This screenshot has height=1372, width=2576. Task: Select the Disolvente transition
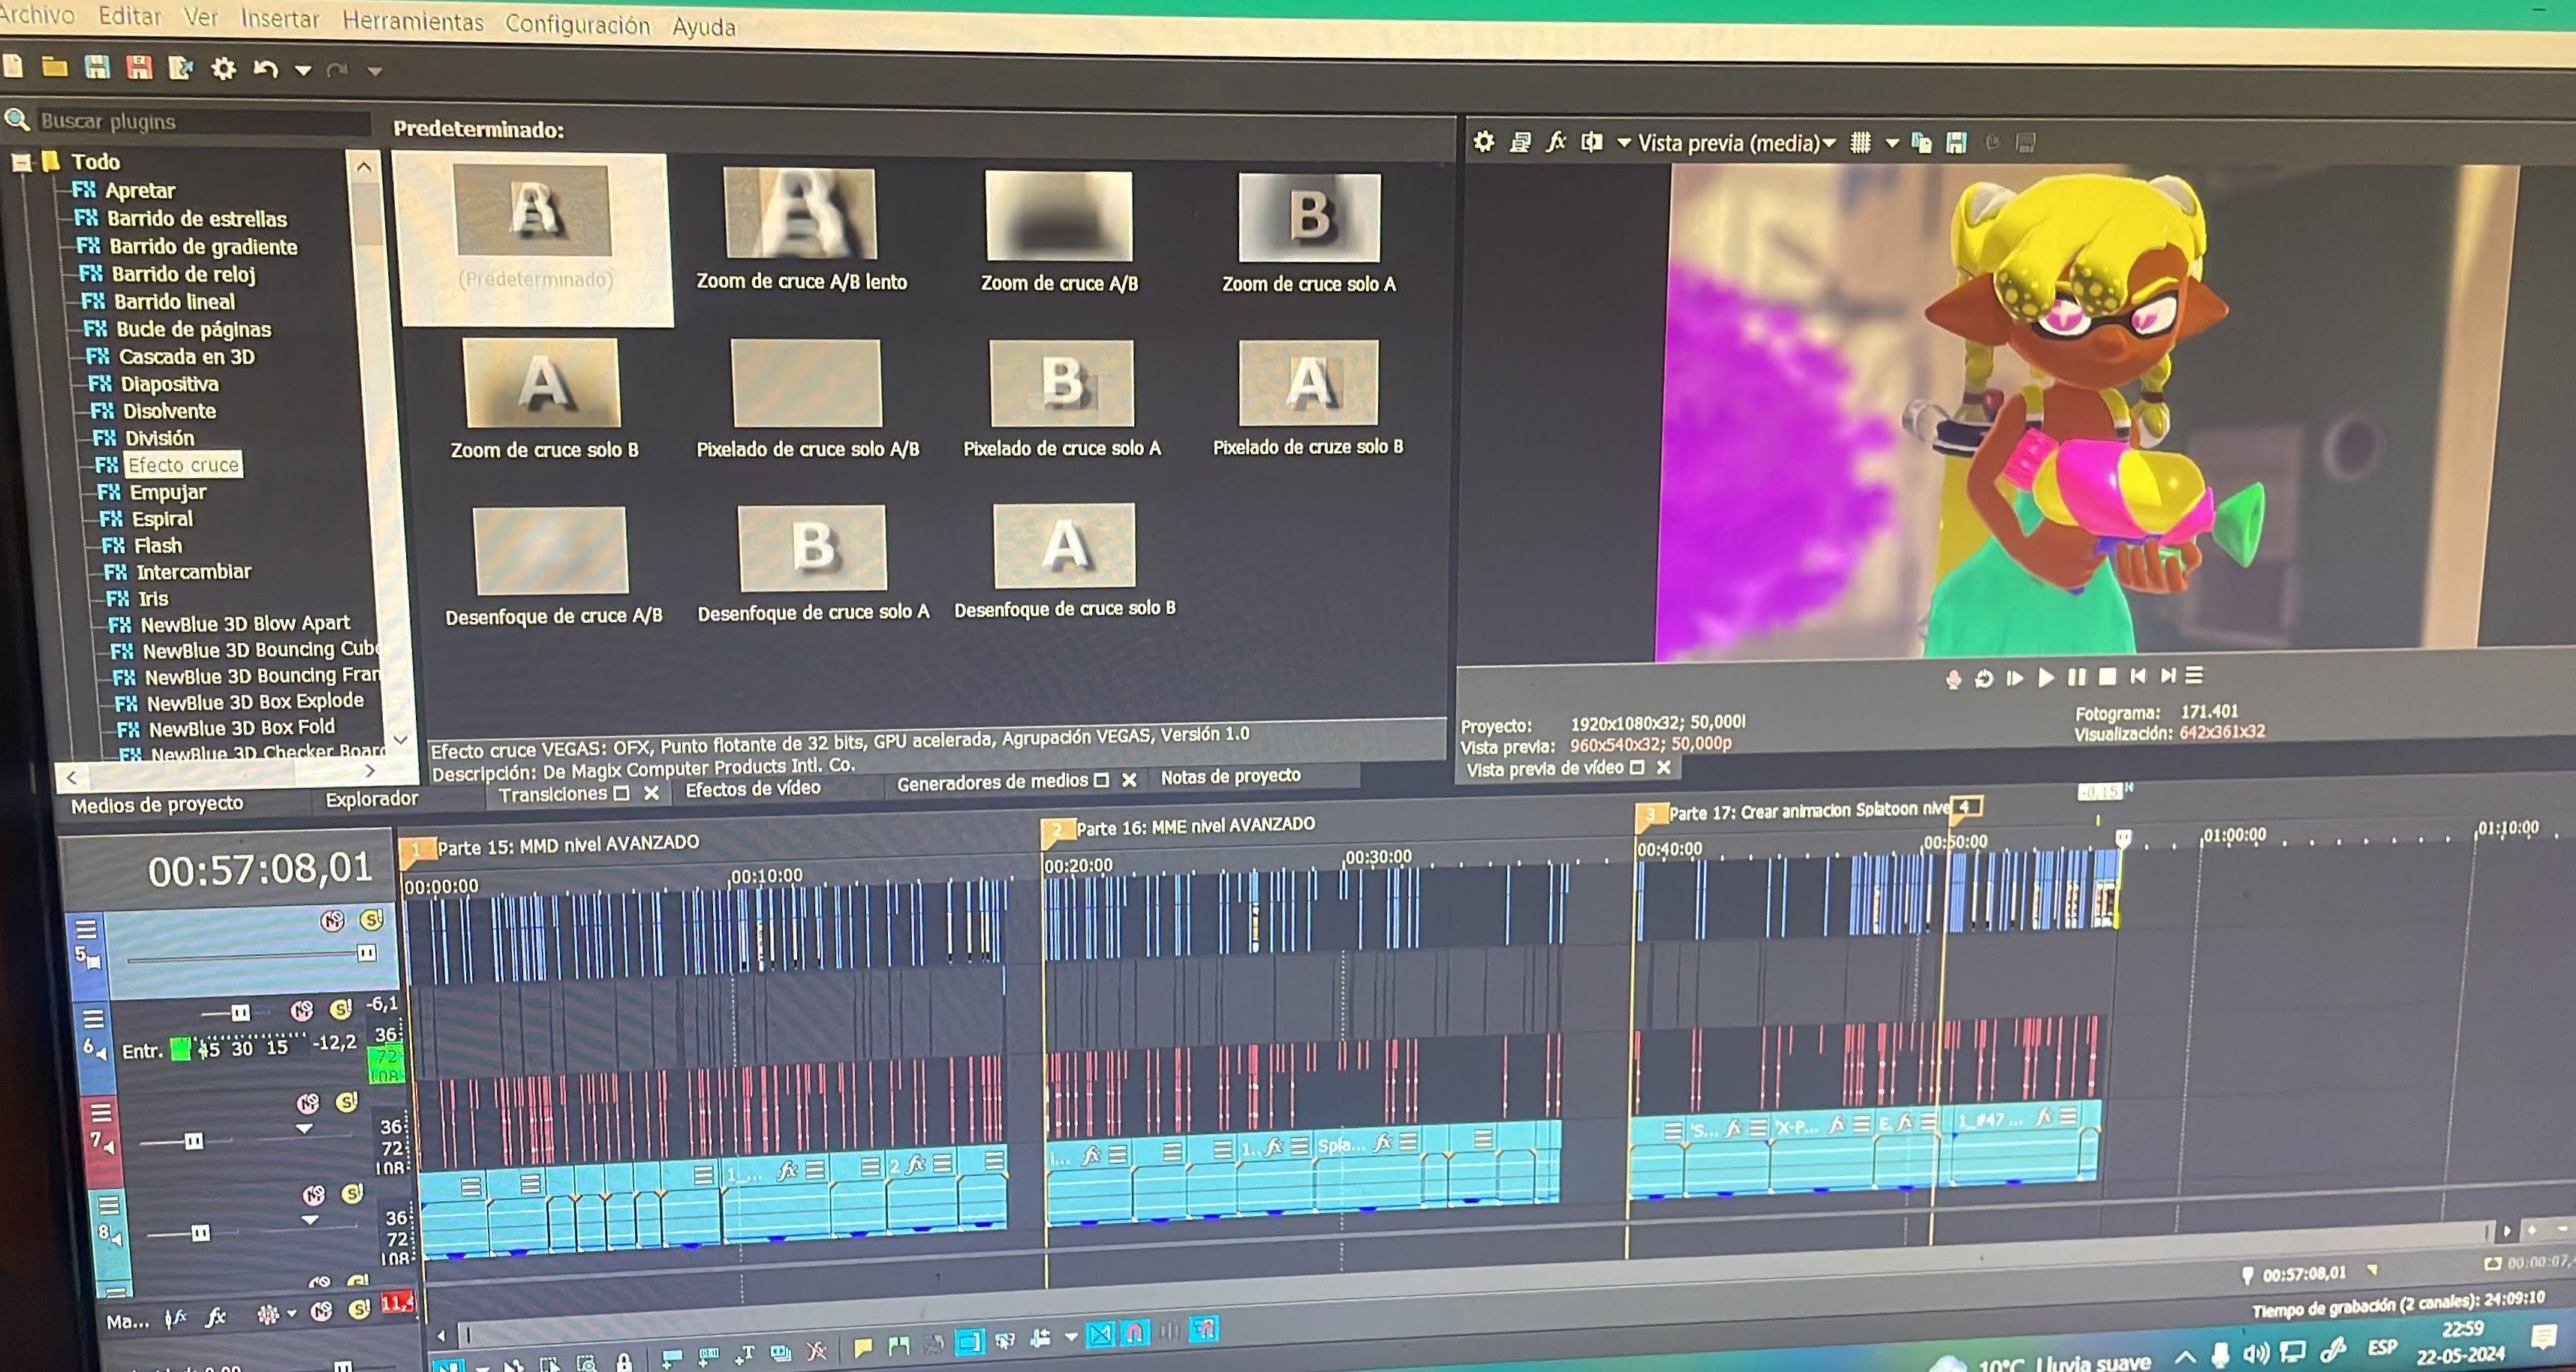point(169,411)
